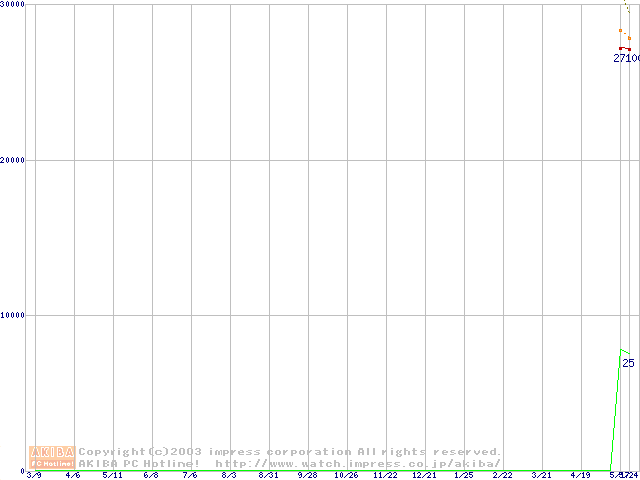Click the 30000 y-axis label

pos(13,5)
